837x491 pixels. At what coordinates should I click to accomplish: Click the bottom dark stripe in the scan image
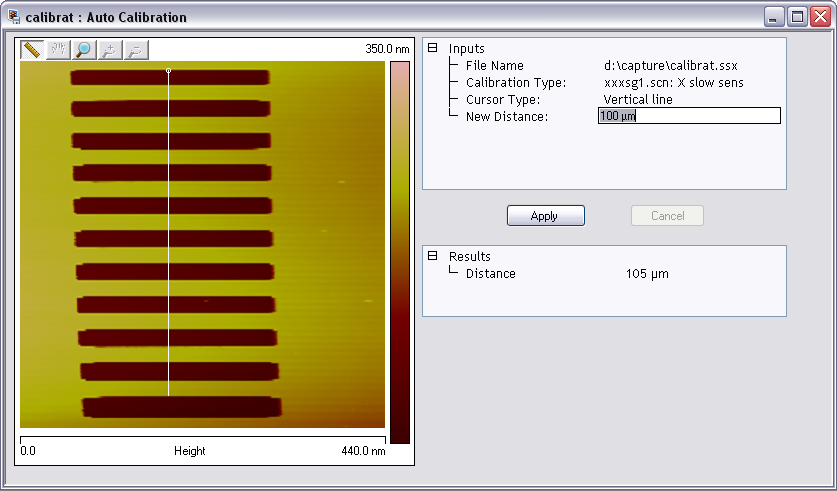click(181, 407)
